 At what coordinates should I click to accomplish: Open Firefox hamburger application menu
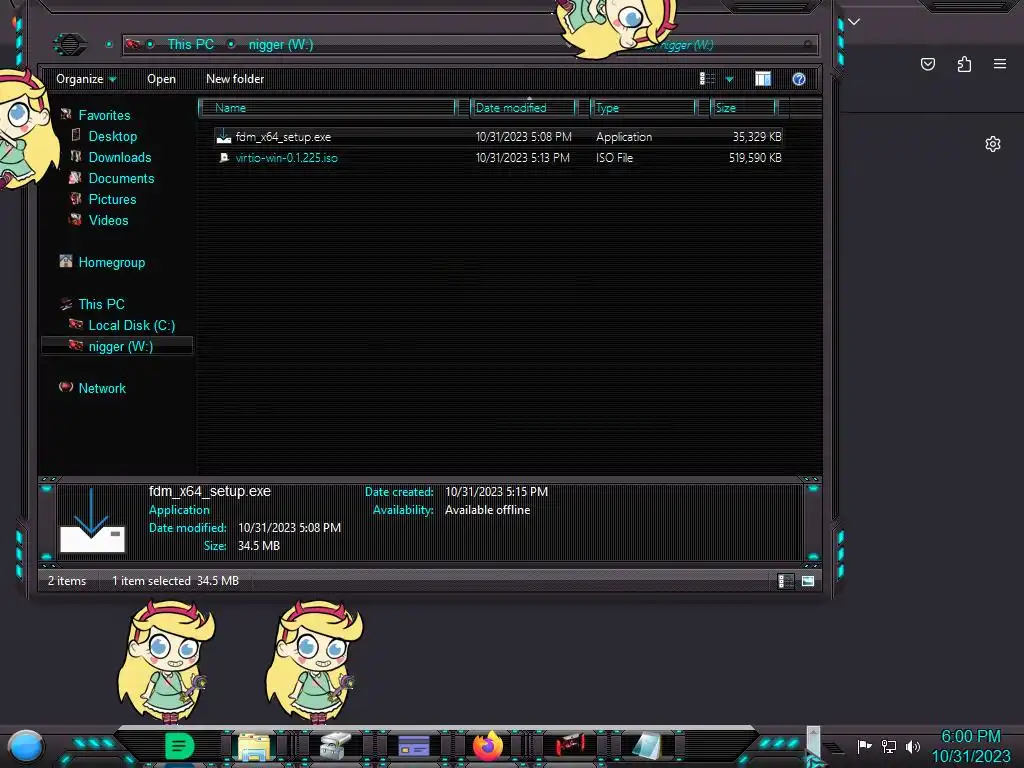pos(1000,64)
